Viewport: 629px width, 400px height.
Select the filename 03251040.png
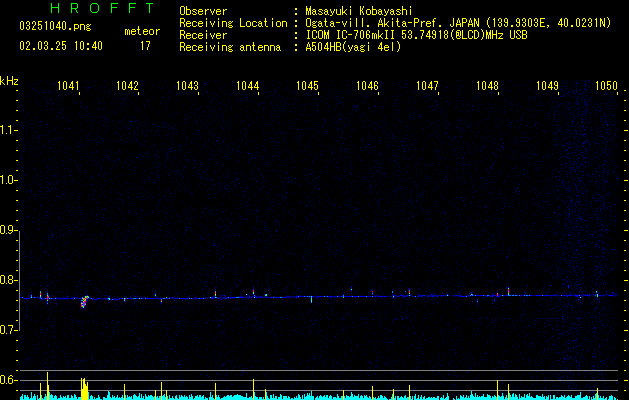55,26
